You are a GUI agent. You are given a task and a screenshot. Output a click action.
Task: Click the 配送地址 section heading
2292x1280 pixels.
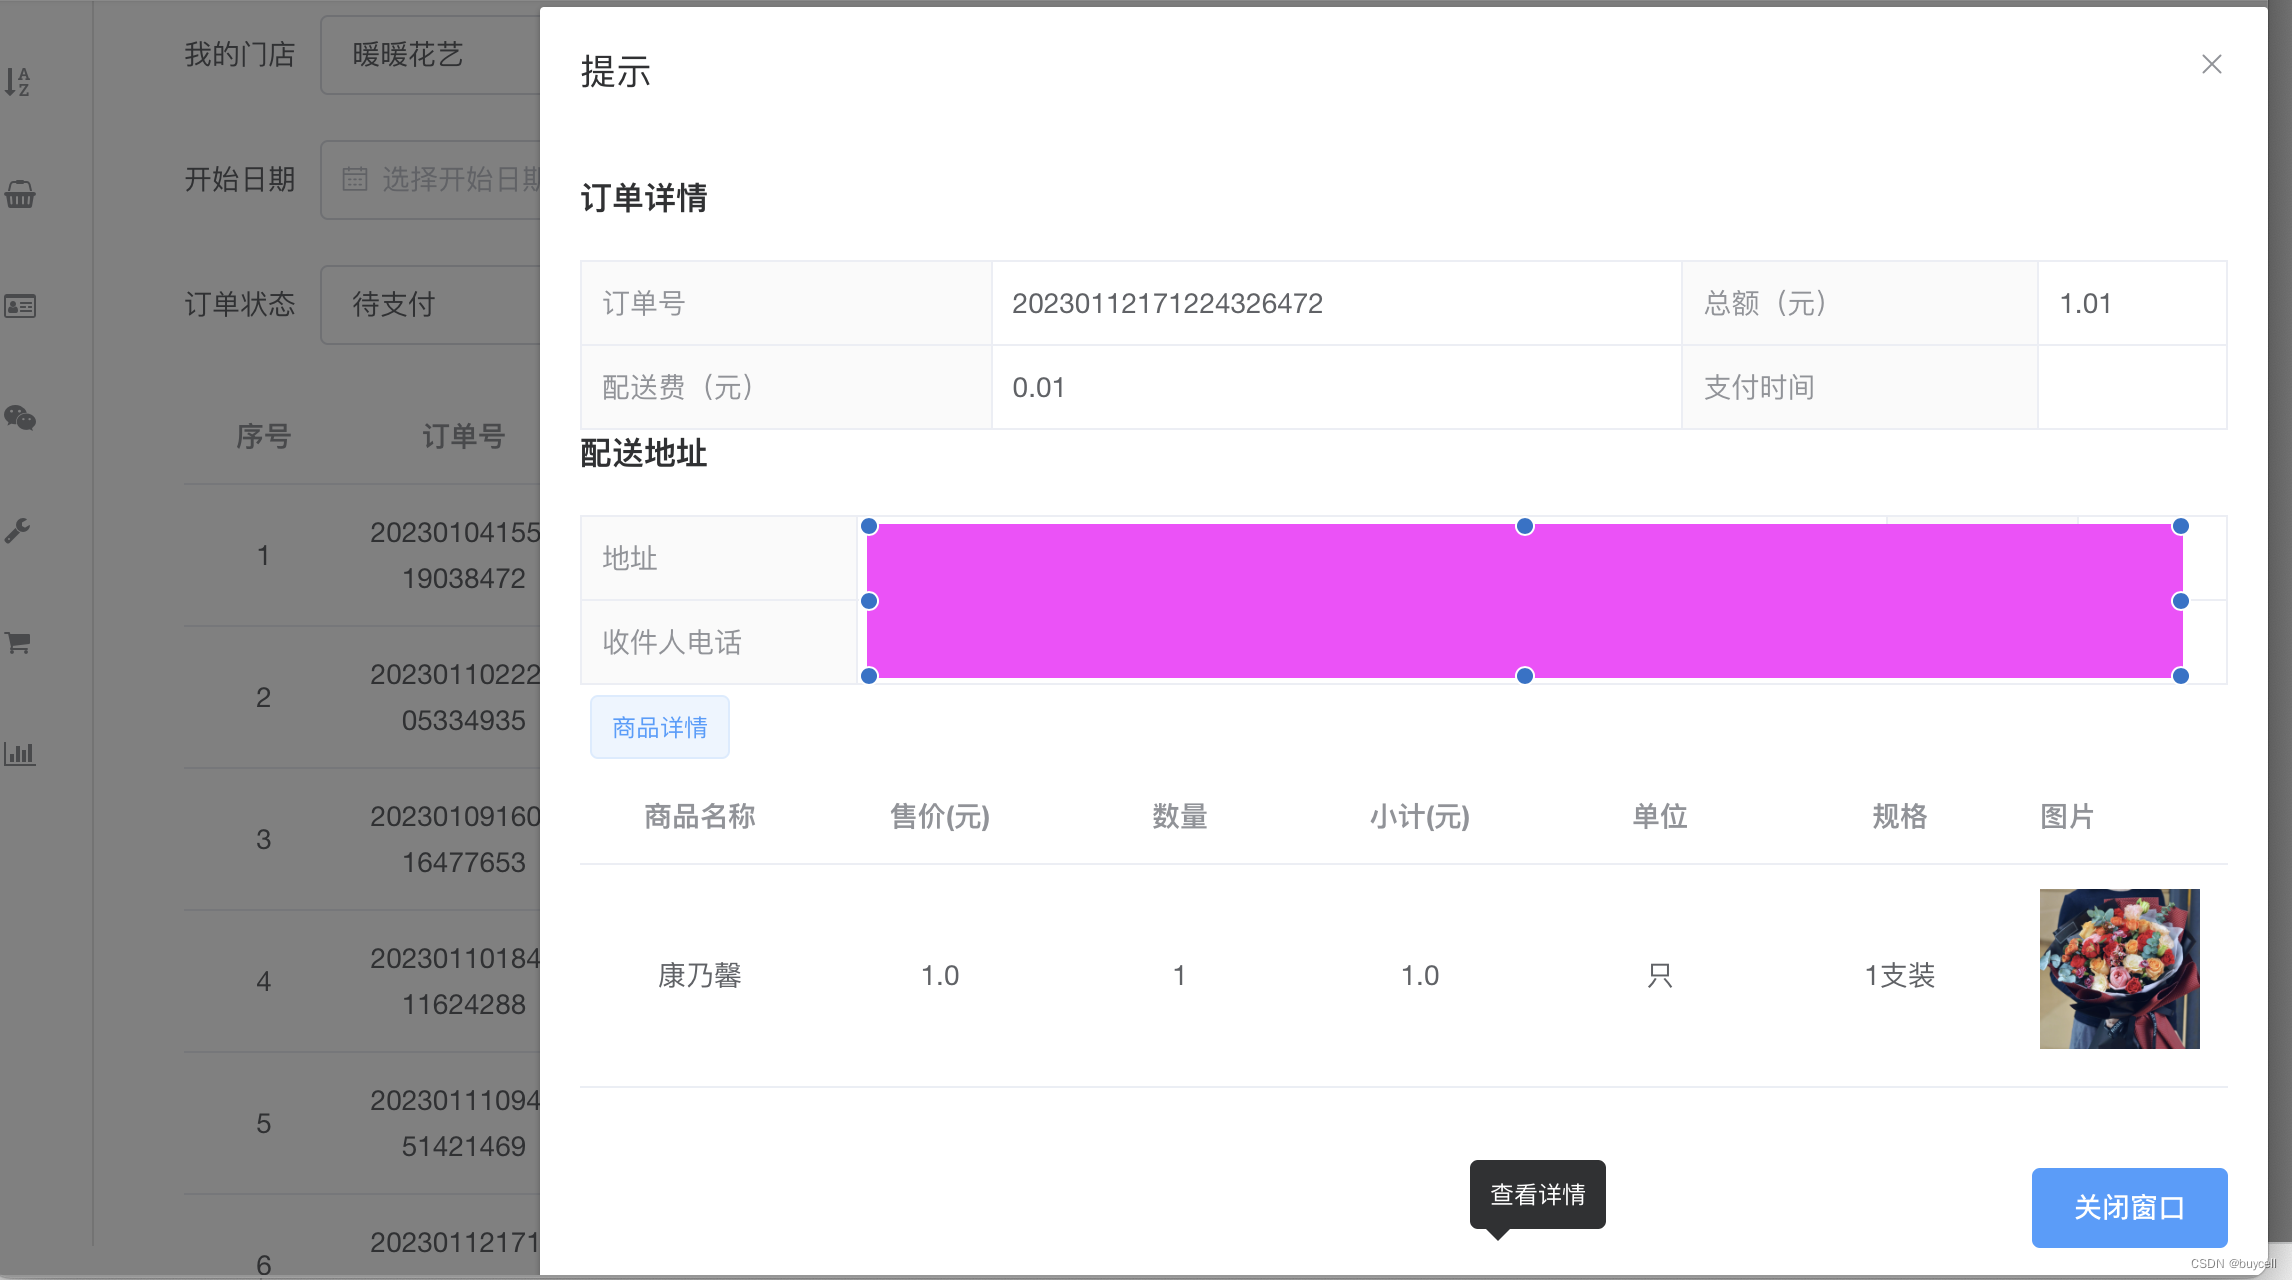tap(644, 453)
